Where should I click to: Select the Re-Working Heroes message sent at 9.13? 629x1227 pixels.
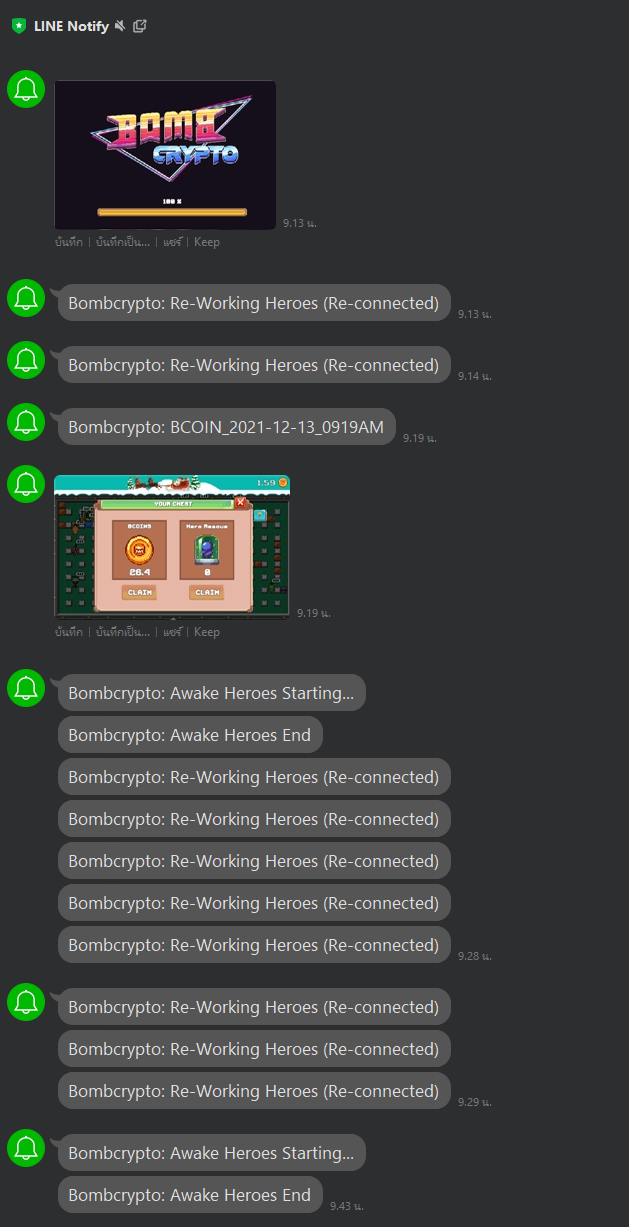pos(254,303)
